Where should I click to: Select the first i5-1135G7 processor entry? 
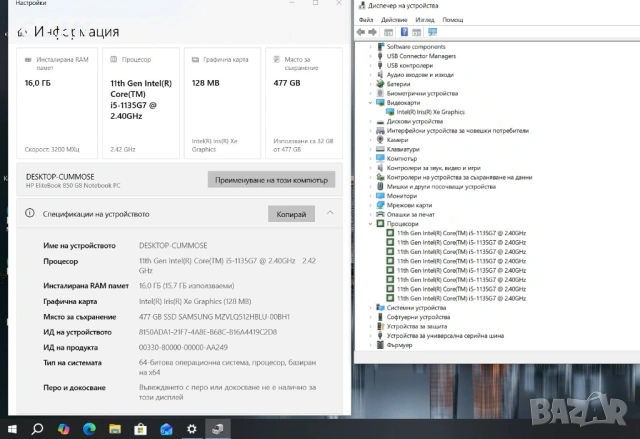coord(461,233)
